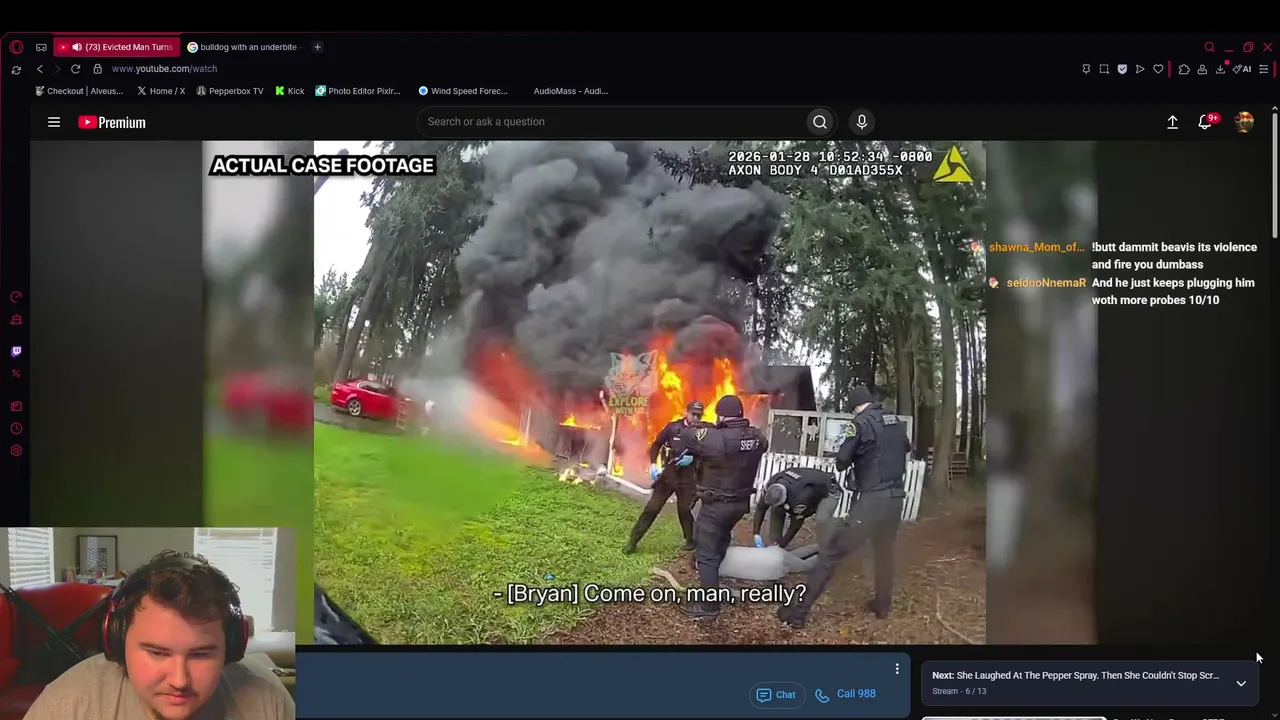Open the browser AI assistant
This screenshot has width=1280, height=720.
(1242, 69)
